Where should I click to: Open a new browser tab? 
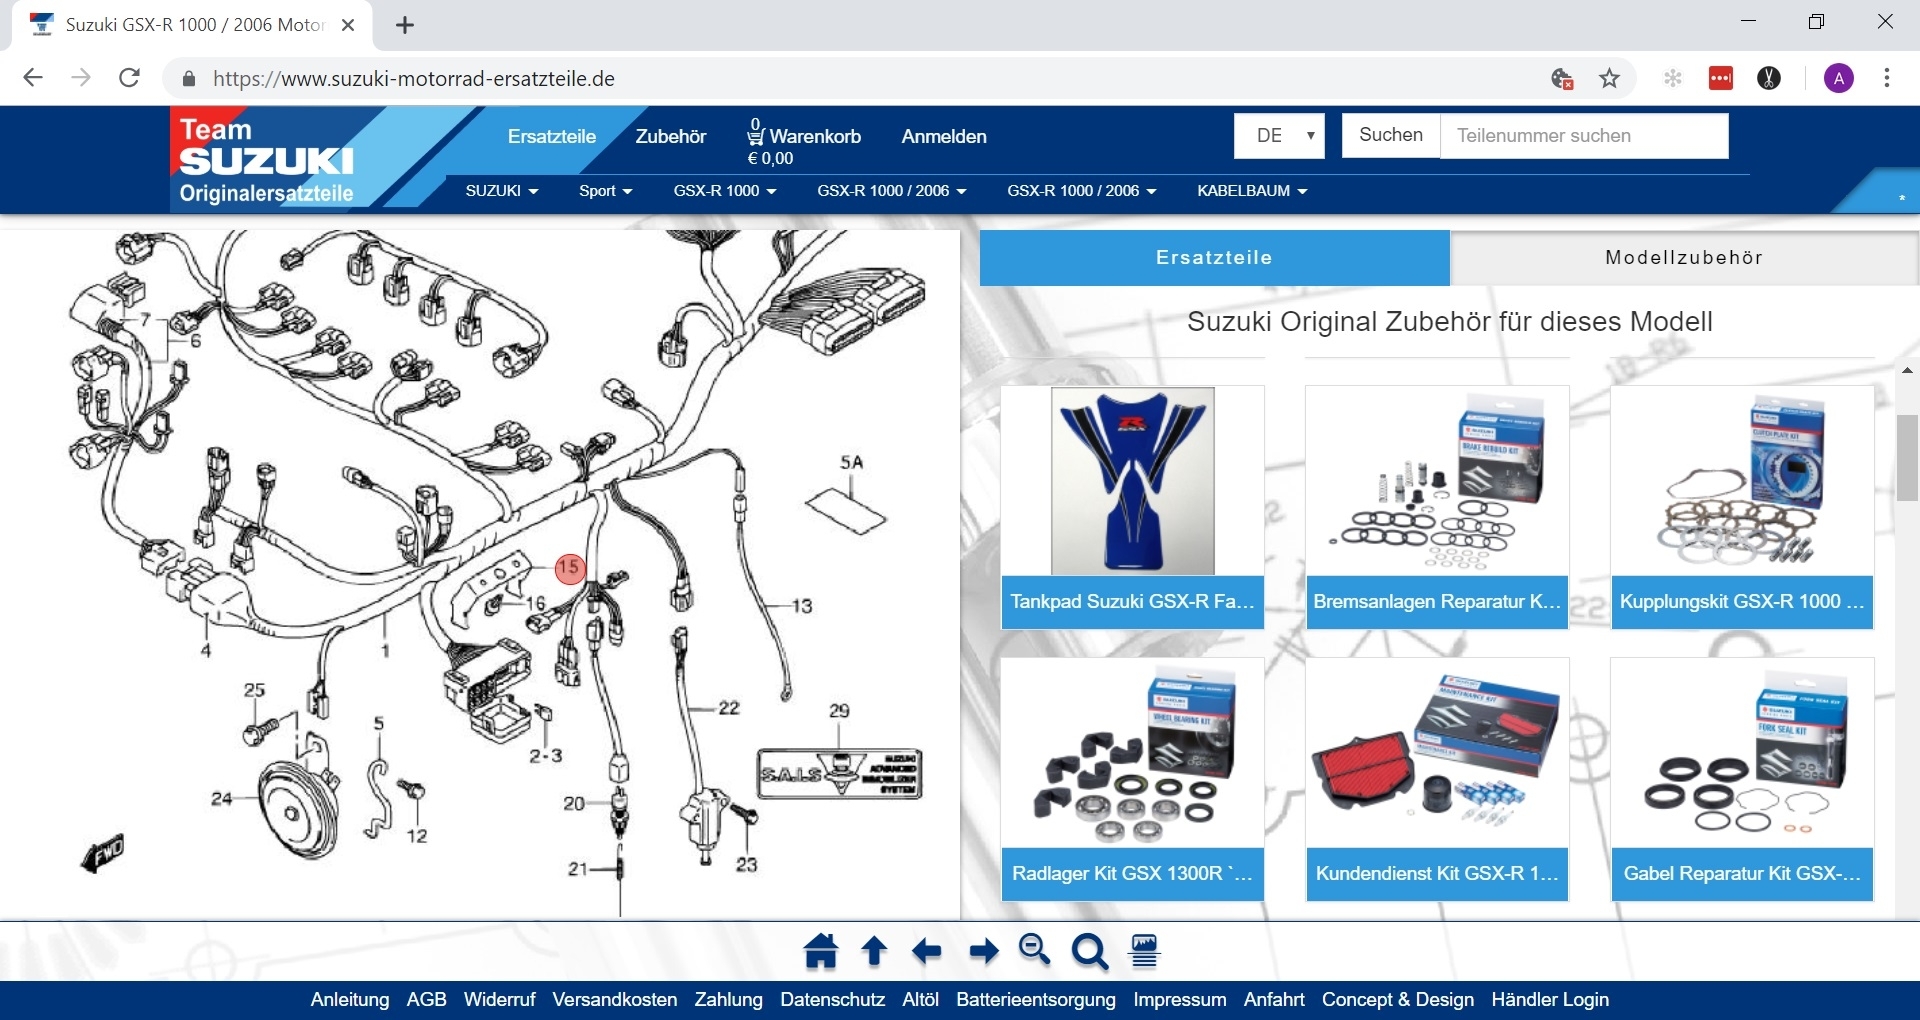405,26
